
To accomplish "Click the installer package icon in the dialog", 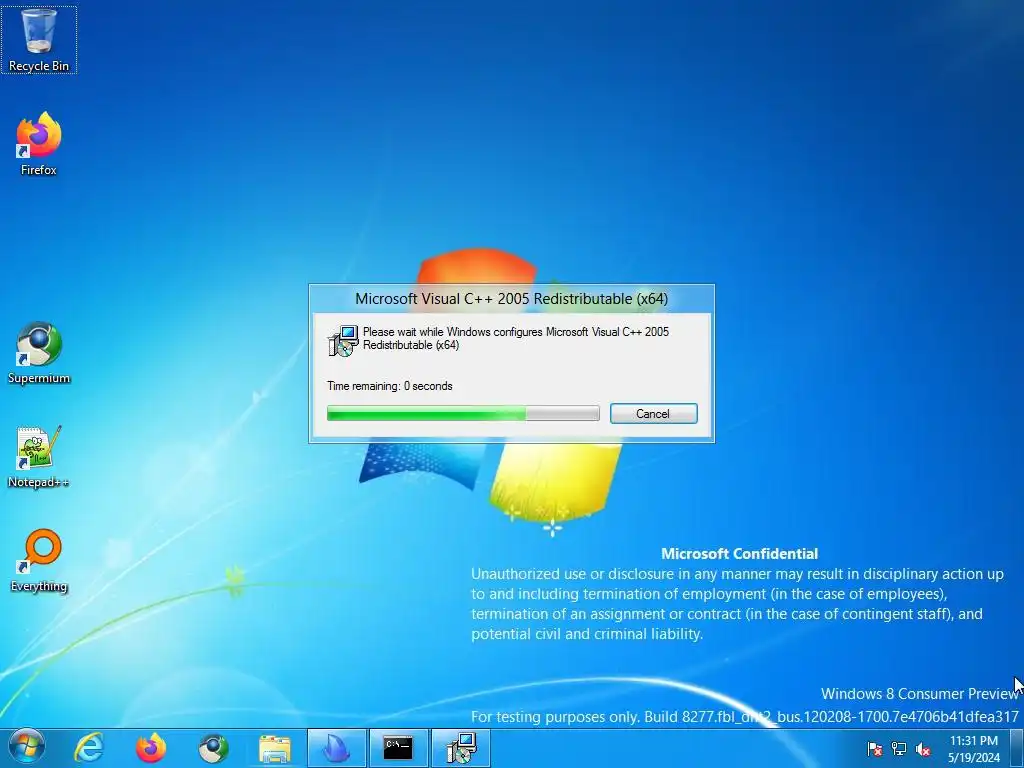I will pos(343,340).
